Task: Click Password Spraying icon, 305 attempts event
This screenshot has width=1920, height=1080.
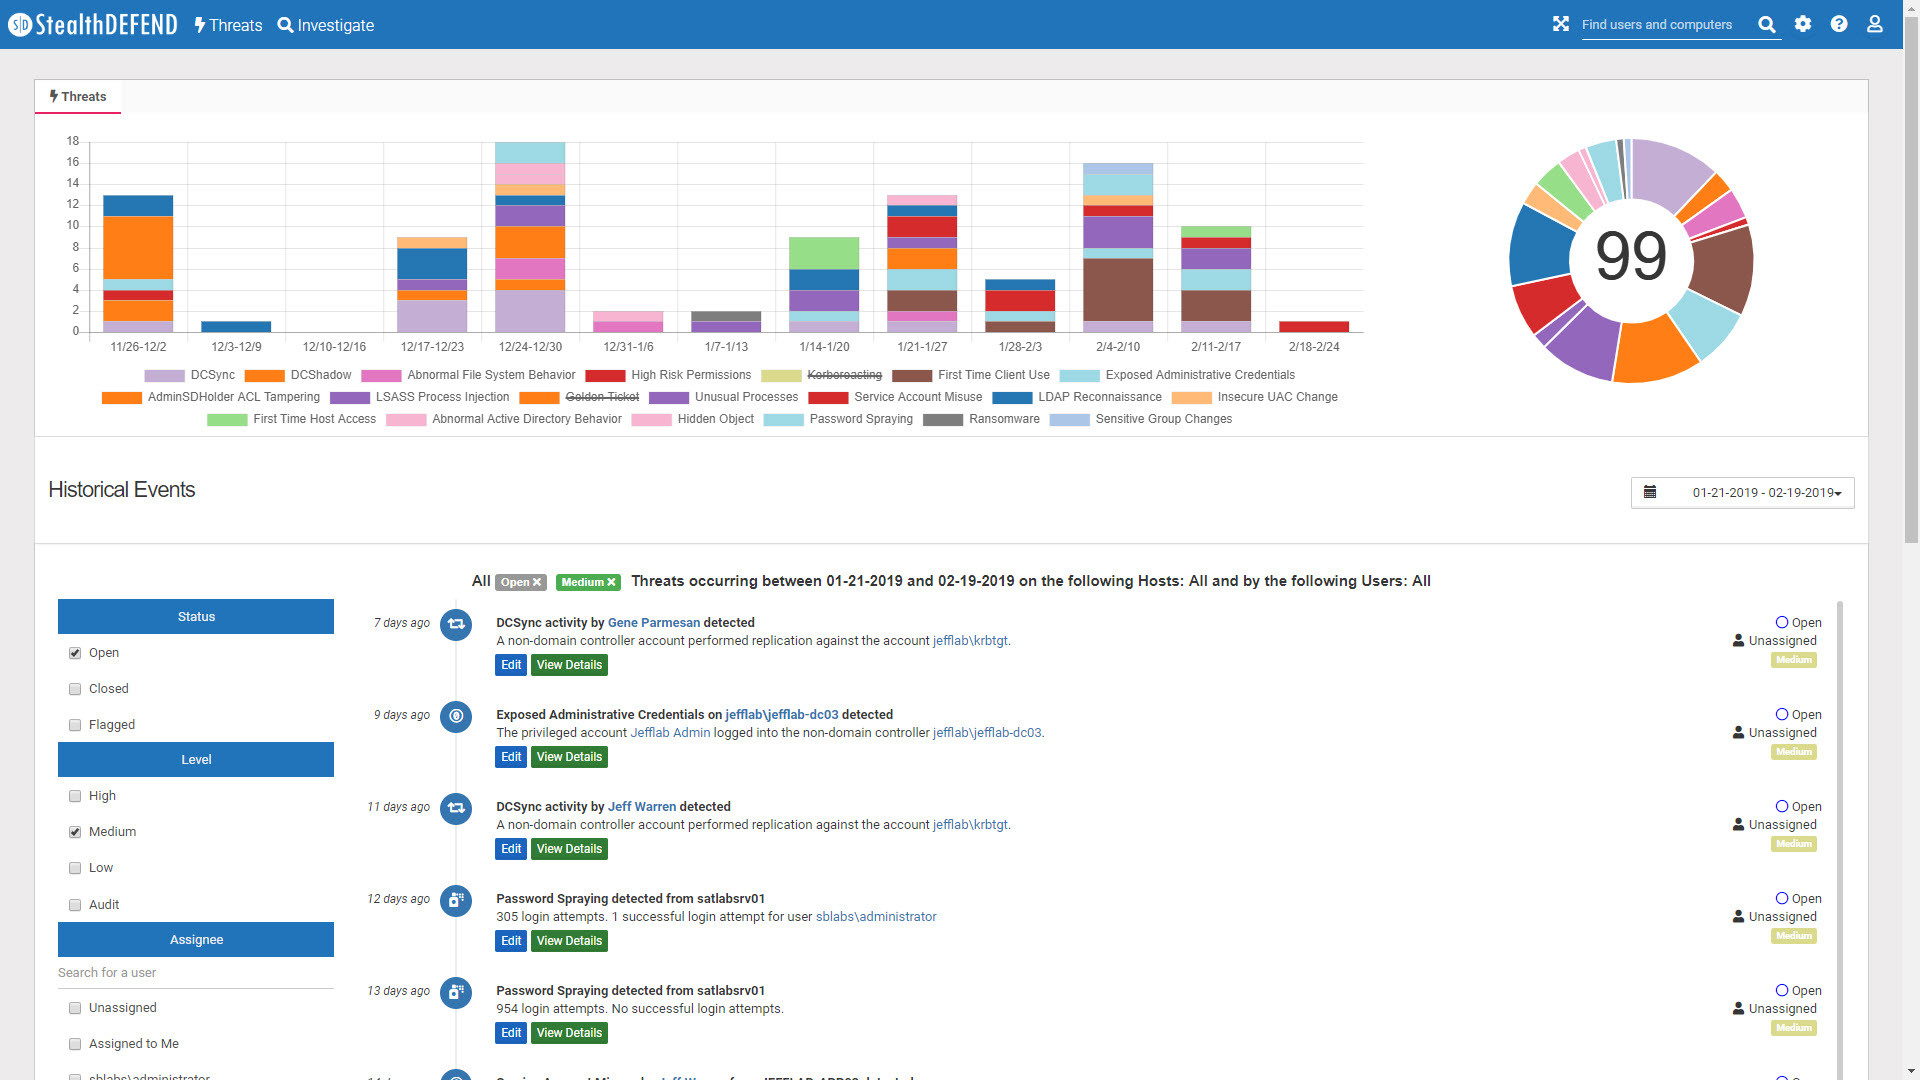Action: coord(456,900)
